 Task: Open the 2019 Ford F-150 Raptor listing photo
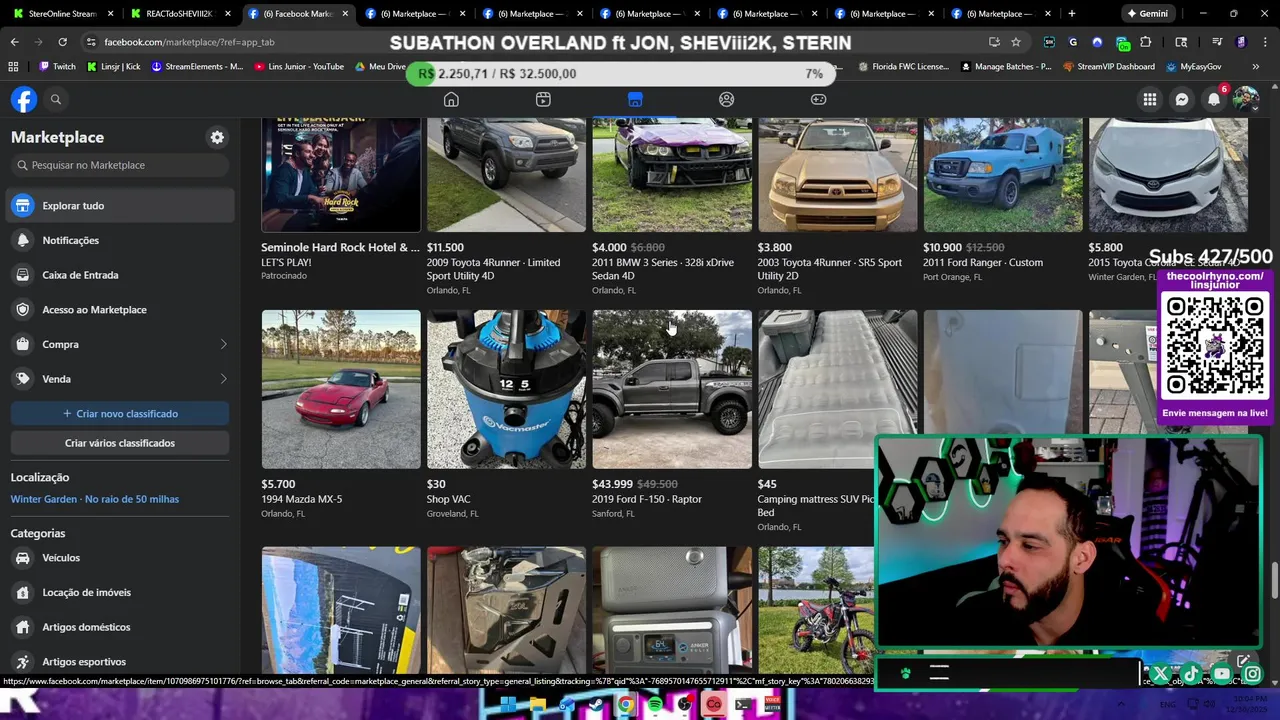(672, 389)
